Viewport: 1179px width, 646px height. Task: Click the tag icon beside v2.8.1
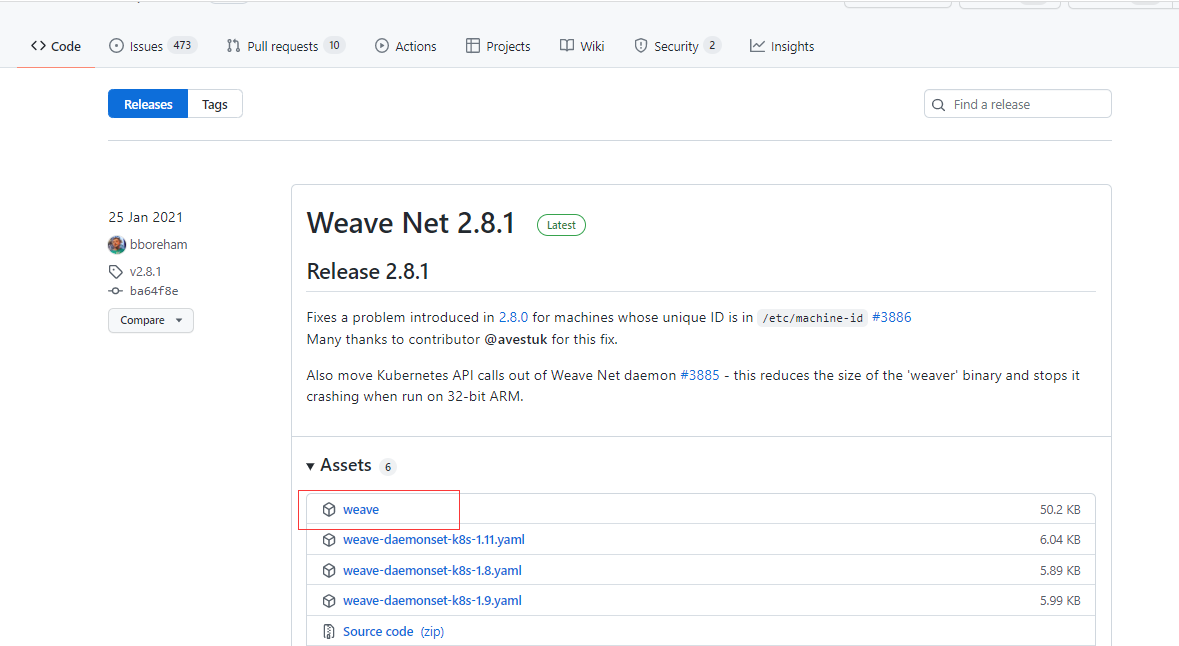point(115,271)
